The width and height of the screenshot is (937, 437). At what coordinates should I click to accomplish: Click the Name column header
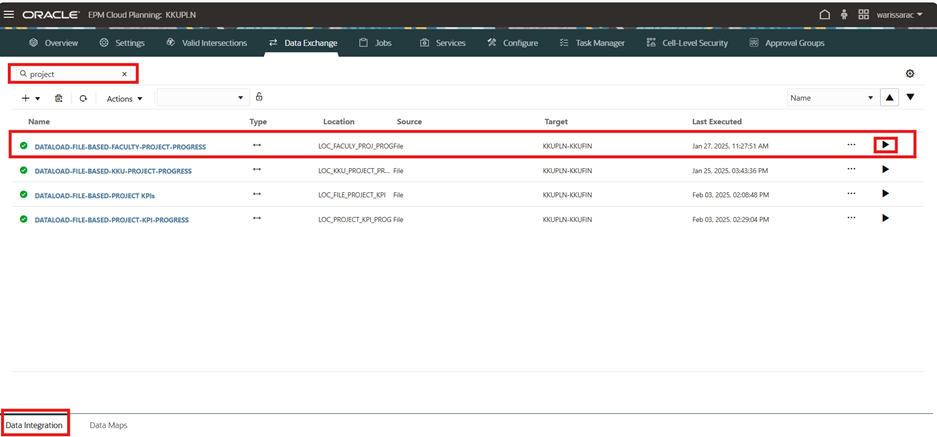point(39,121)
